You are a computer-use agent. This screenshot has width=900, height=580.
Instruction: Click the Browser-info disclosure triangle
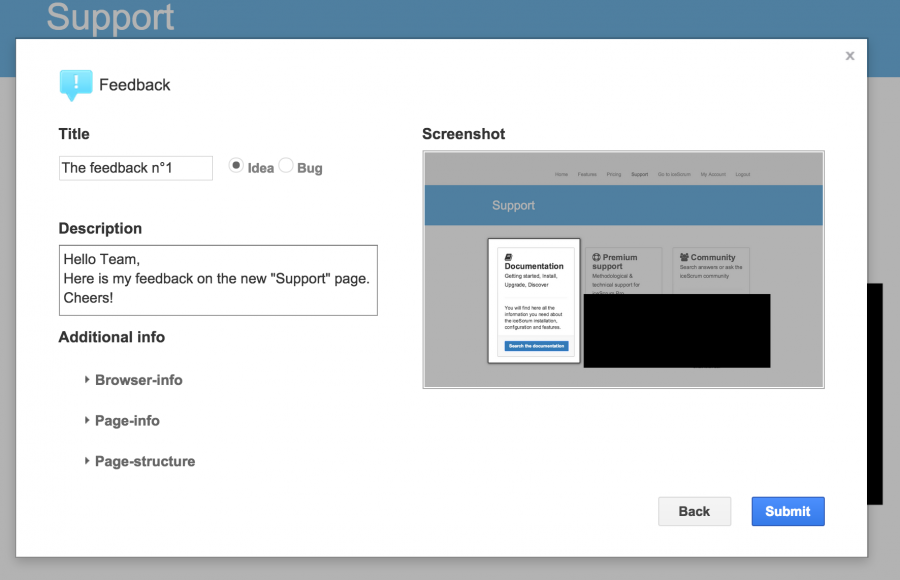(x=87, y=380)
